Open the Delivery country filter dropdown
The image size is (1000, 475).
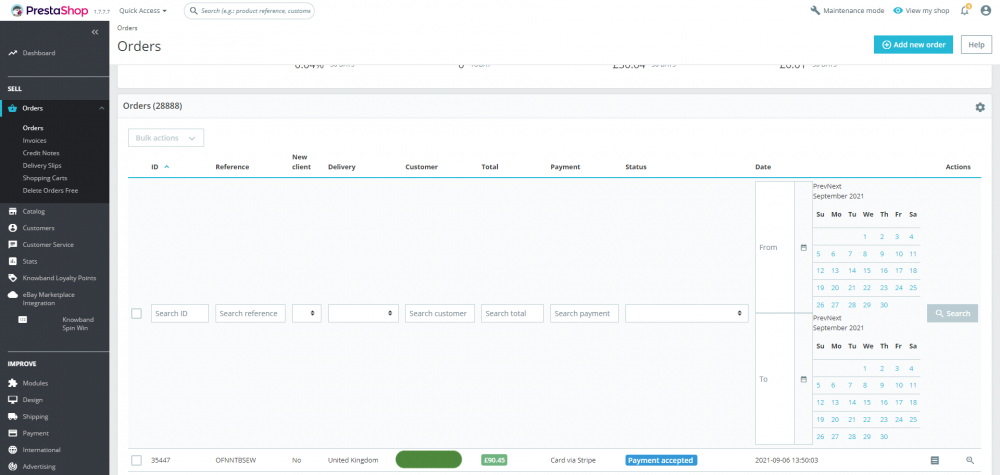(x=364, y=313)
